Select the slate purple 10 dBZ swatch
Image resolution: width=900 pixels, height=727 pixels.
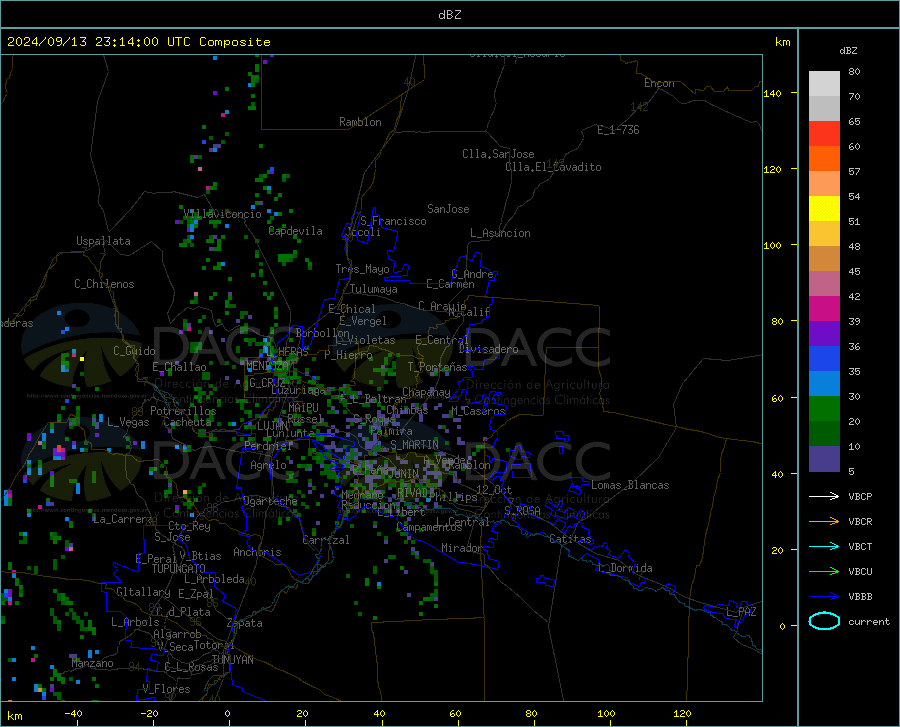tap(824, 458)
